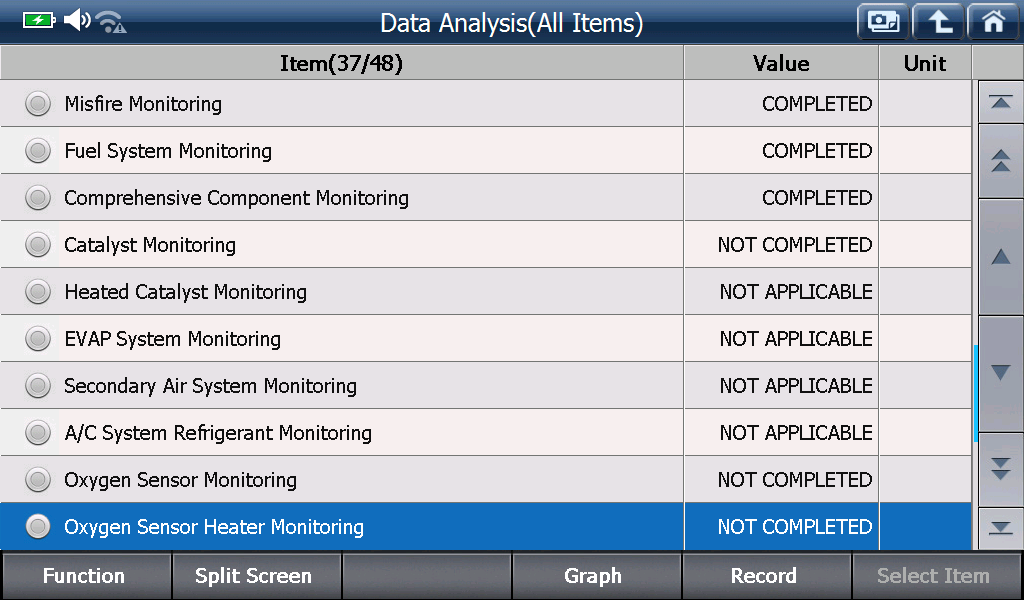
Task: Jump to the bottom of the list
Action: tap(1000, 528)
